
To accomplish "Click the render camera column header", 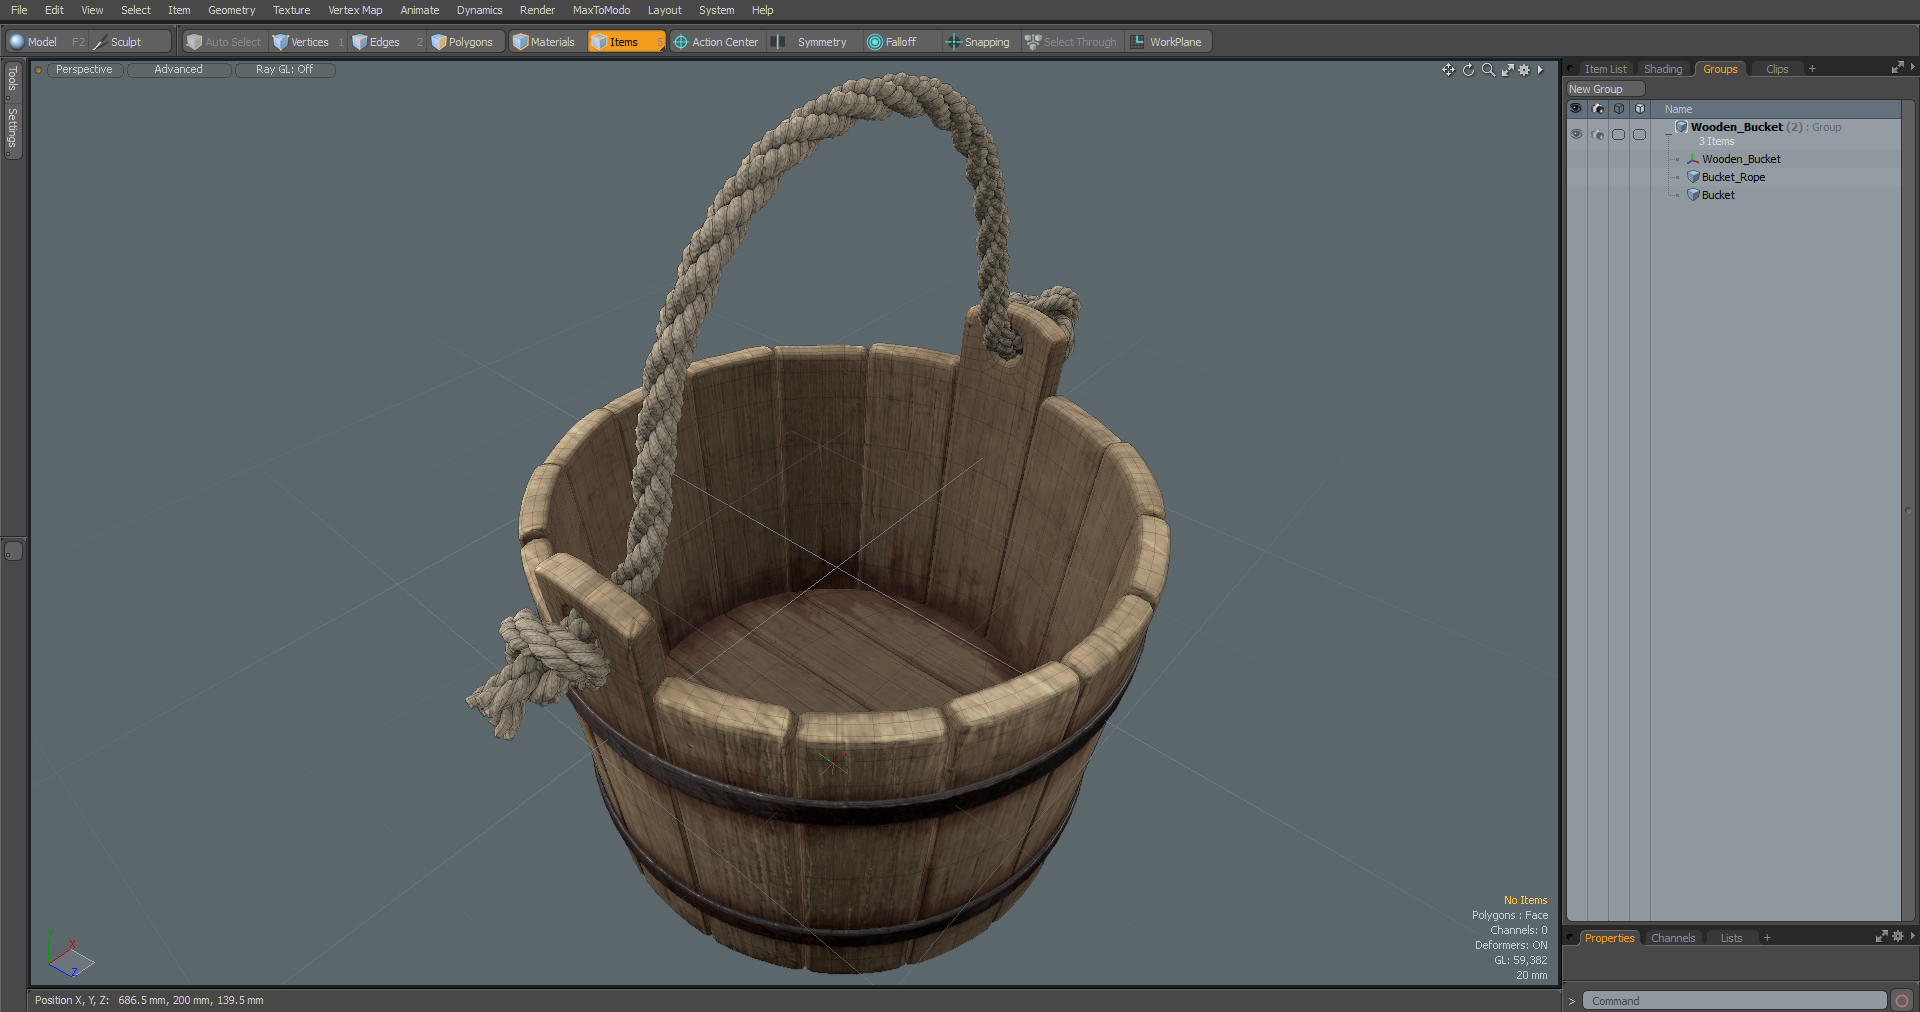I will coord(1598,109).
